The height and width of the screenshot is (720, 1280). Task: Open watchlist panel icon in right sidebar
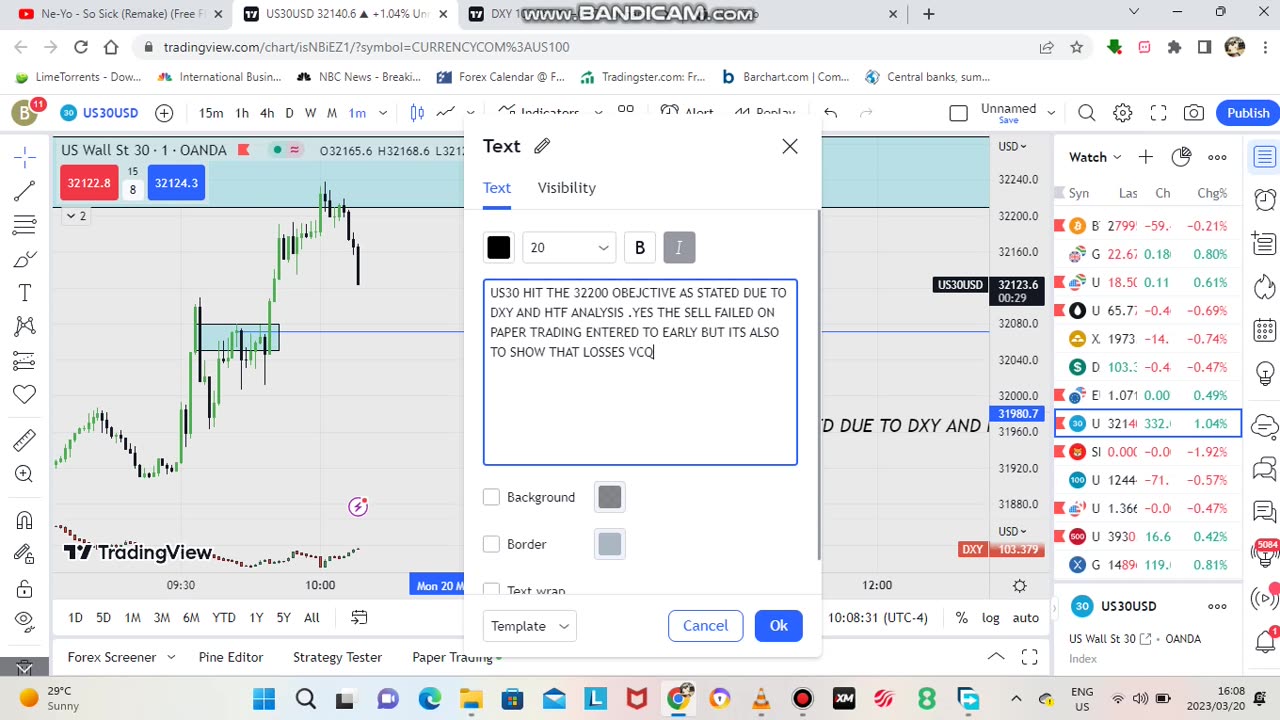pos(1265,157)
